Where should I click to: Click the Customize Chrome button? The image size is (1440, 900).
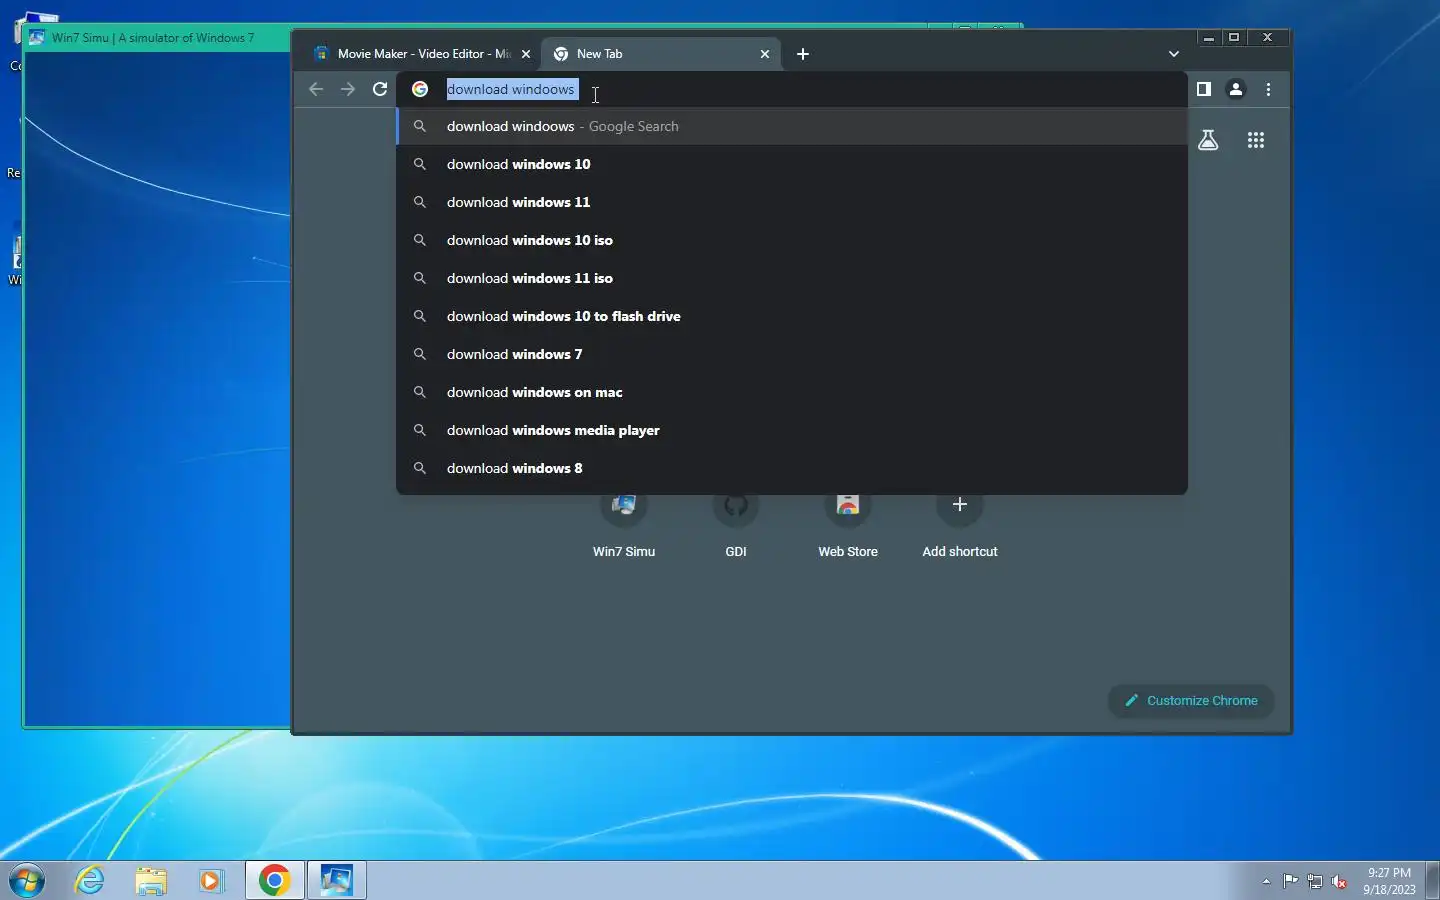(1191, 701)
